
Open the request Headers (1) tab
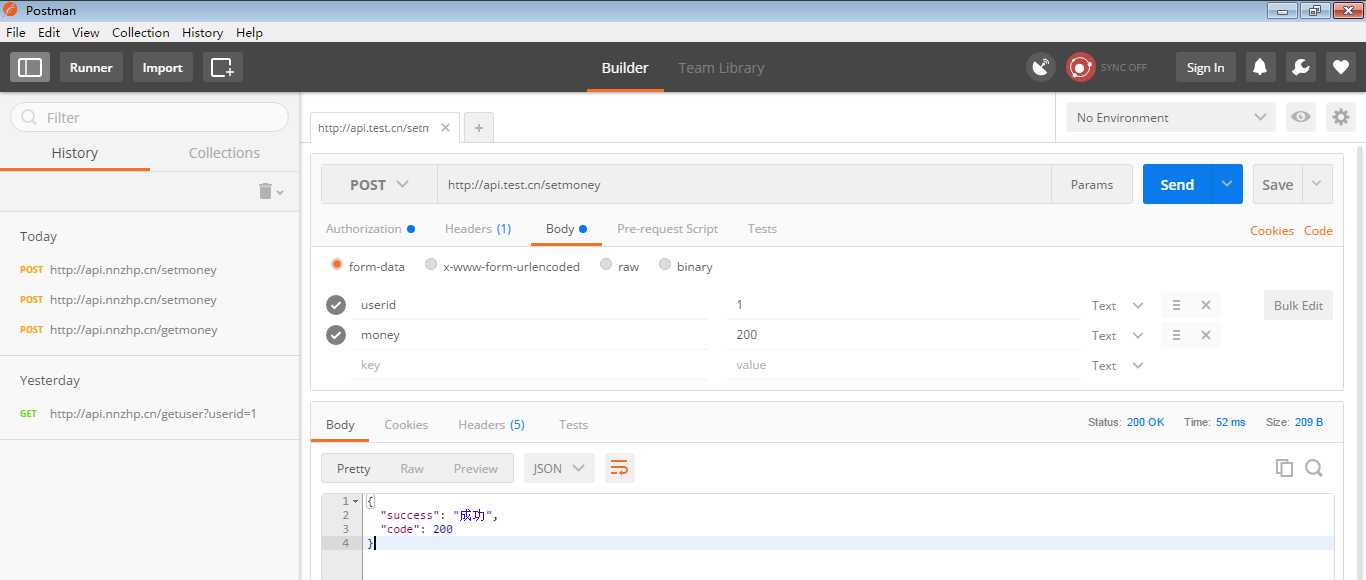478,229
